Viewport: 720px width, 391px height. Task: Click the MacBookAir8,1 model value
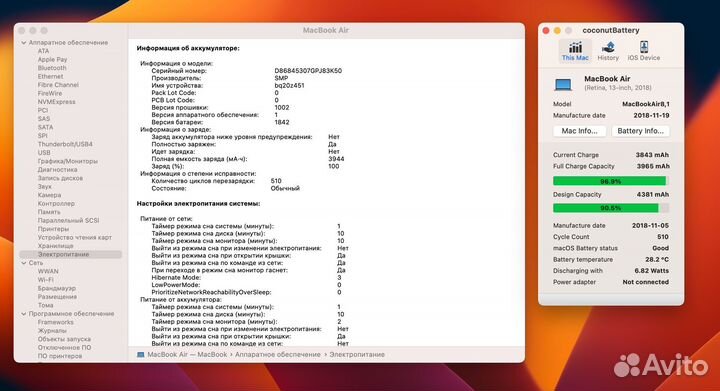click(646, 104)
